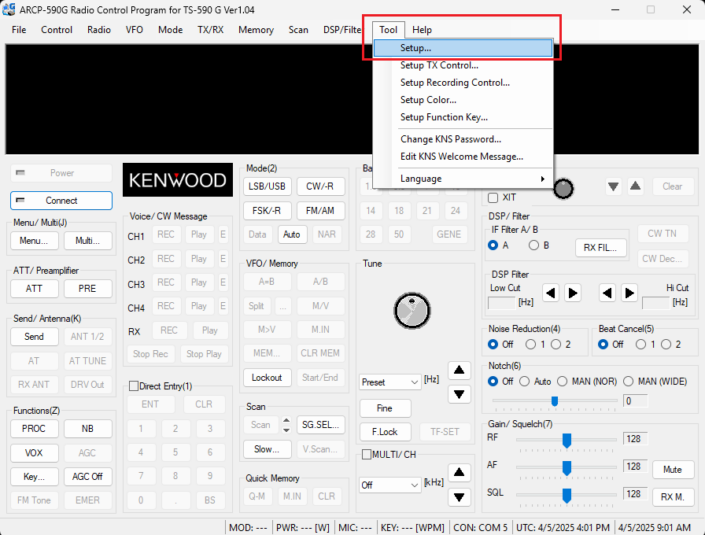This screenshot has width=705, height=535.
Task: Choose Setup TX Control... menu item
Action: tap(463, 65)
